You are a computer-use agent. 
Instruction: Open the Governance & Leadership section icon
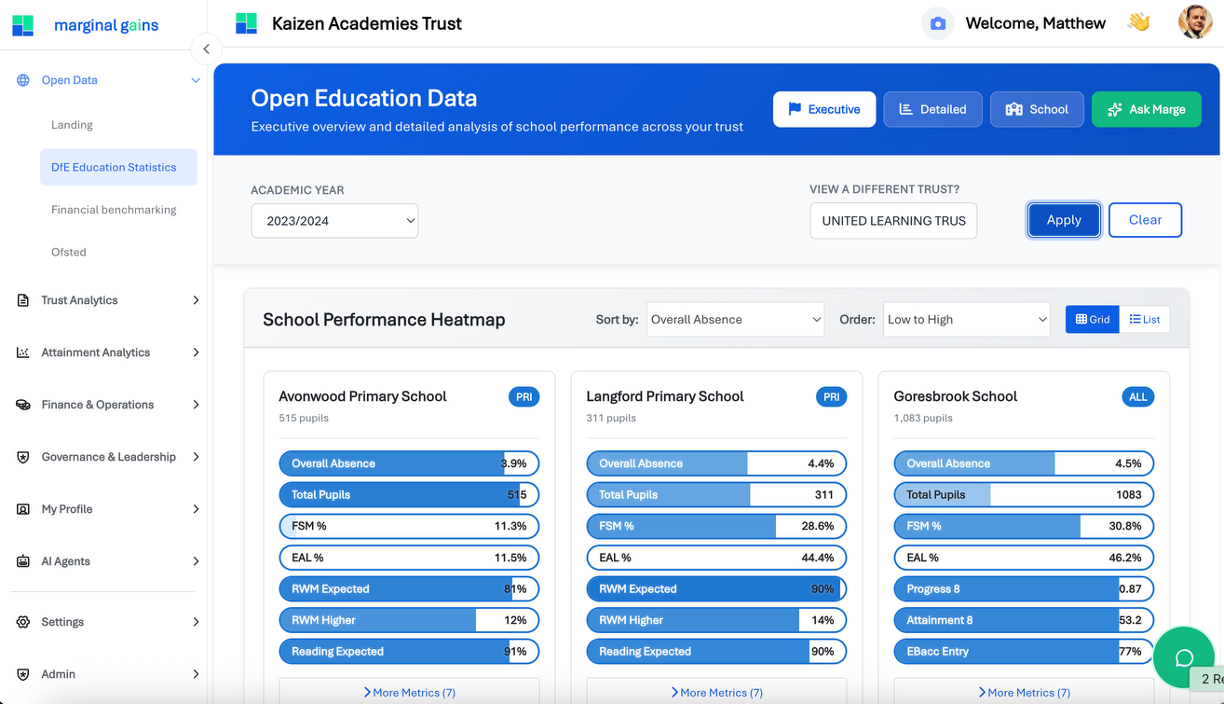[x=23, y=457]
